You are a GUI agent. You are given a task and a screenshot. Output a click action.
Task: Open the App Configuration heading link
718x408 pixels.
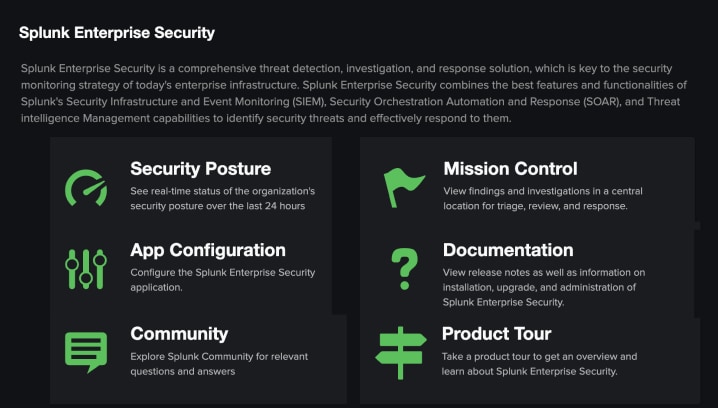pyautogui.click(x=207, y=250)
